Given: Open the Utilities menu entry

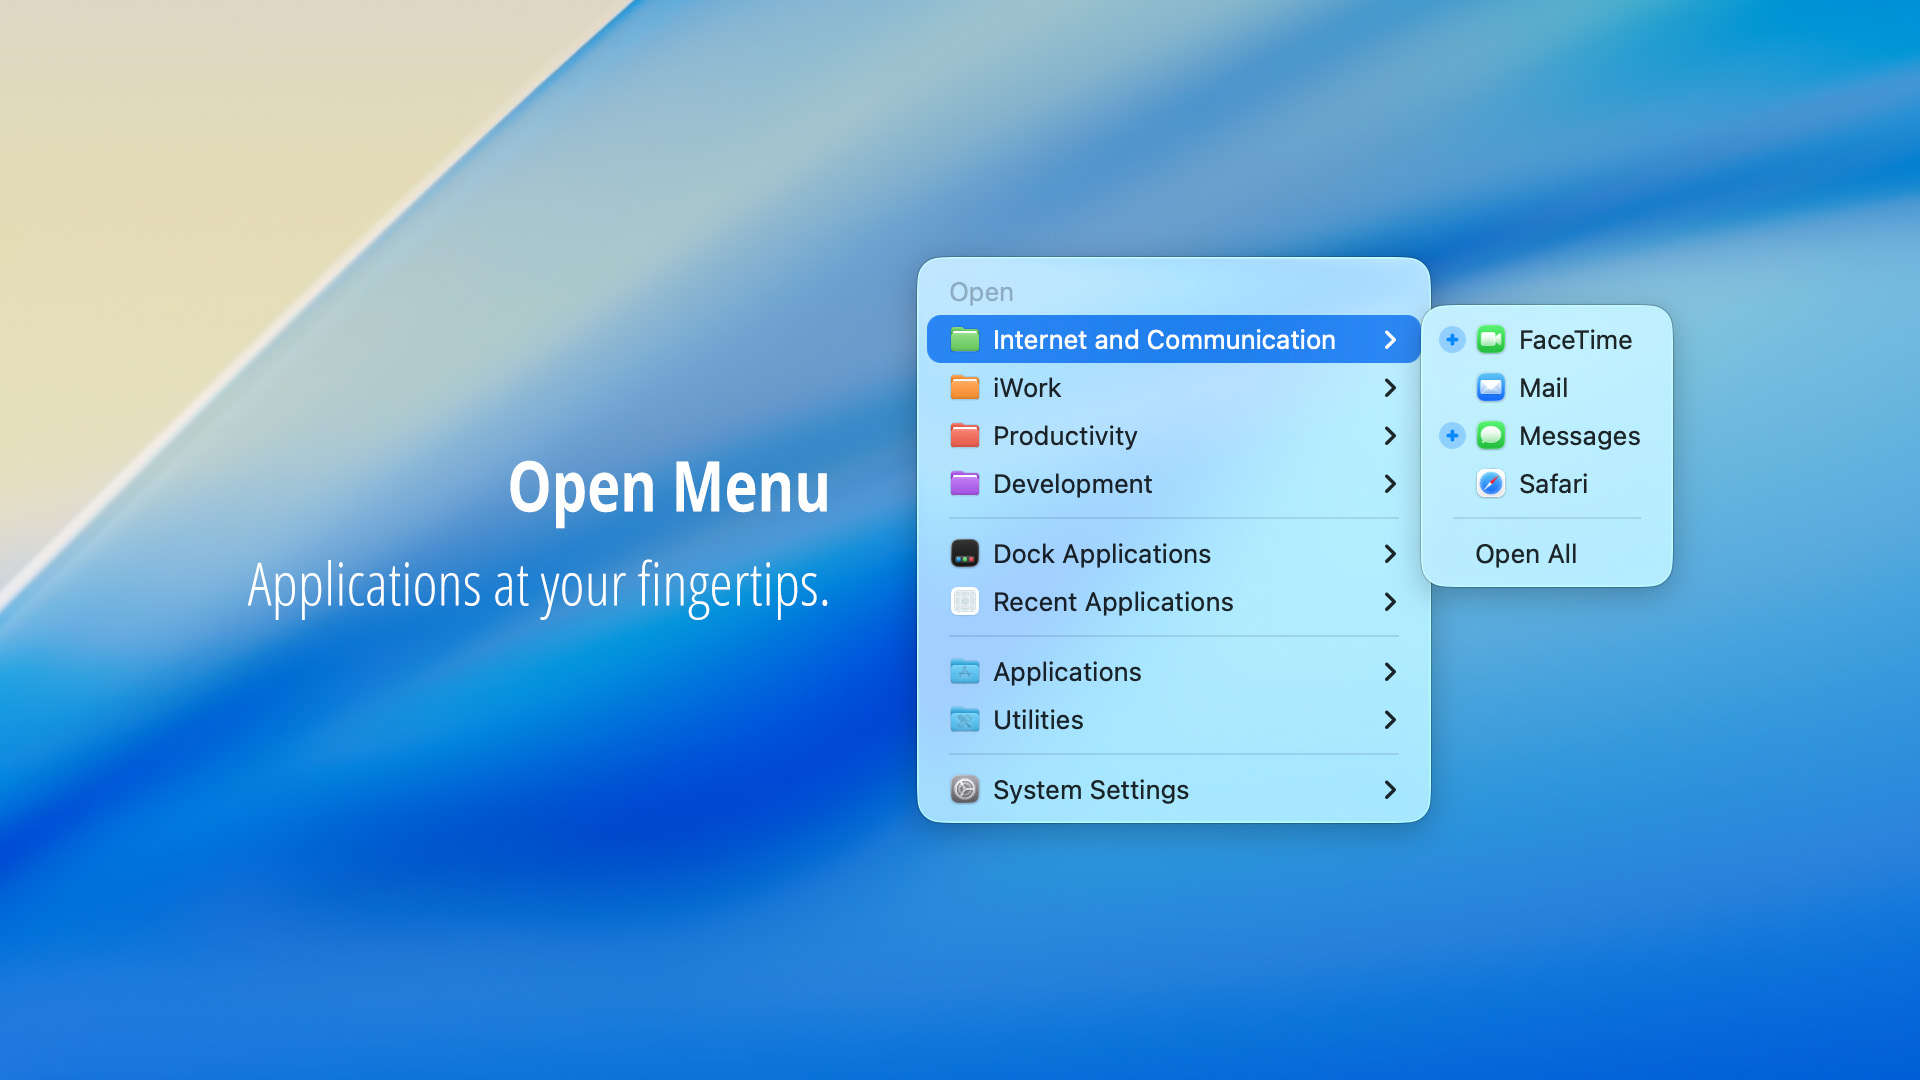Looking at the screenshot, I should pos(1173,720).
